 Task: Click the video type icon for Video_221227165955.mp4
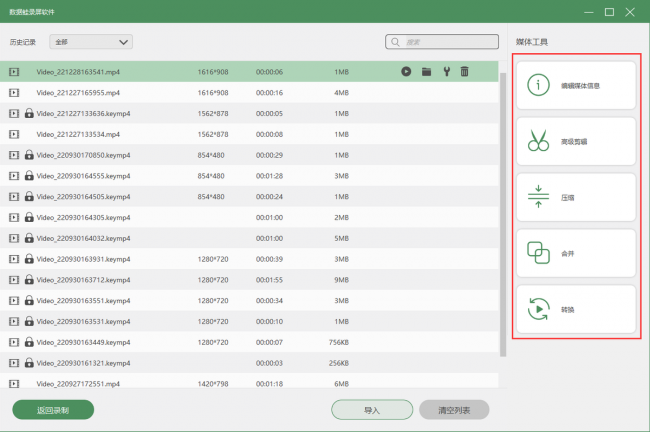coord(14,93)
